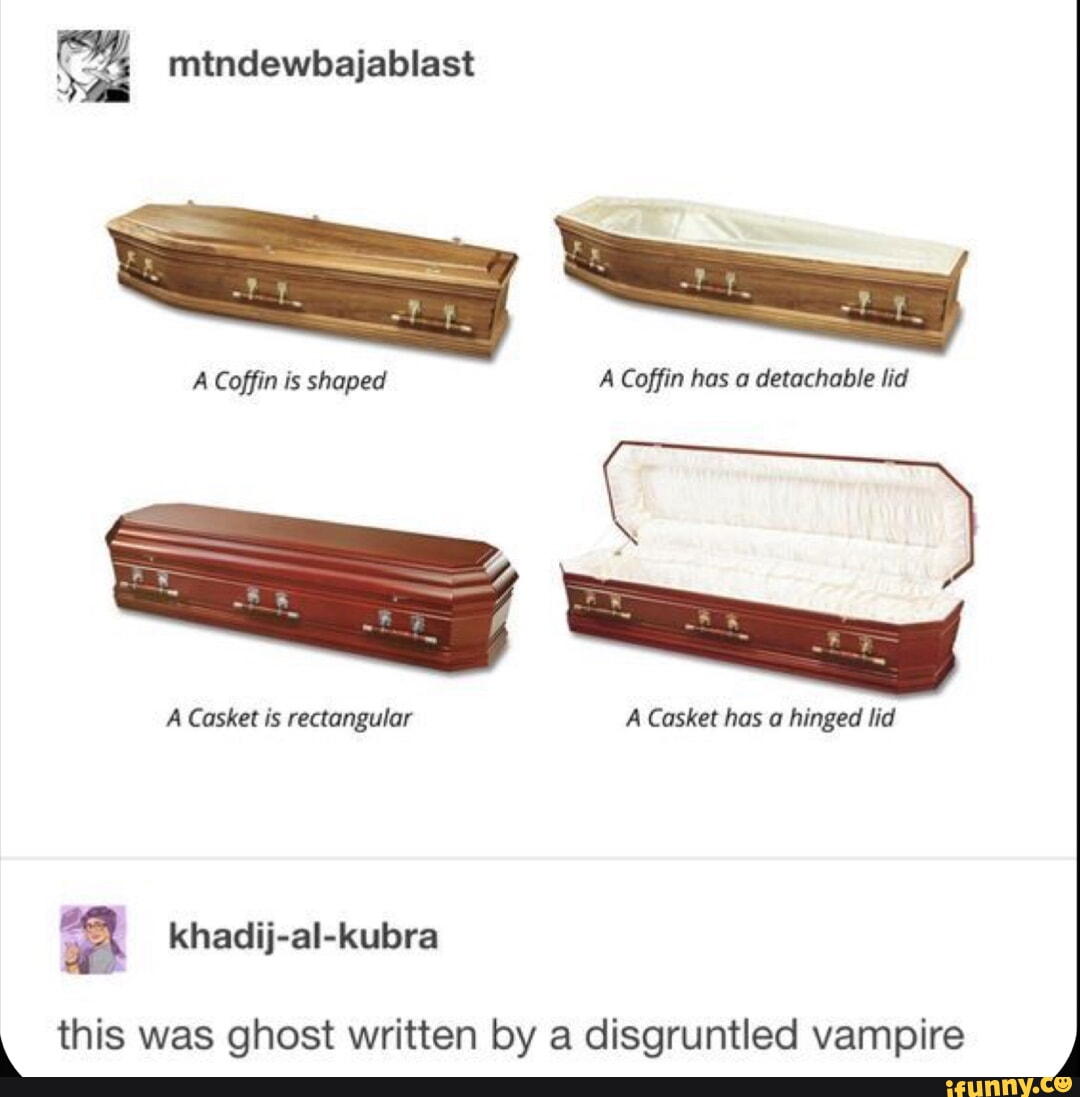The width and height of the screenshot is (1080, 1097).
Task: Click the 'A Casket has a hinged lid' caption
Action: tap(760, 717)
